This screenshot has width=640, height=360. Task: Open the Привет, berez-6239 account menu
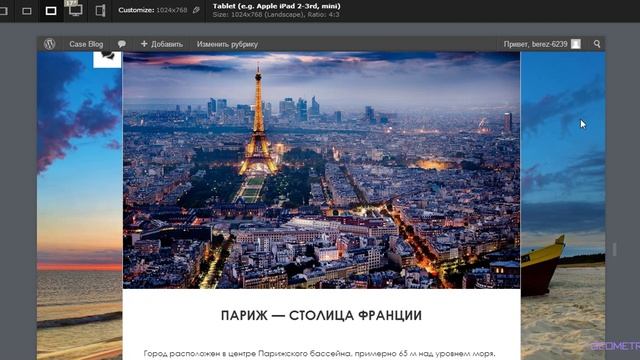tap(542, 44)
